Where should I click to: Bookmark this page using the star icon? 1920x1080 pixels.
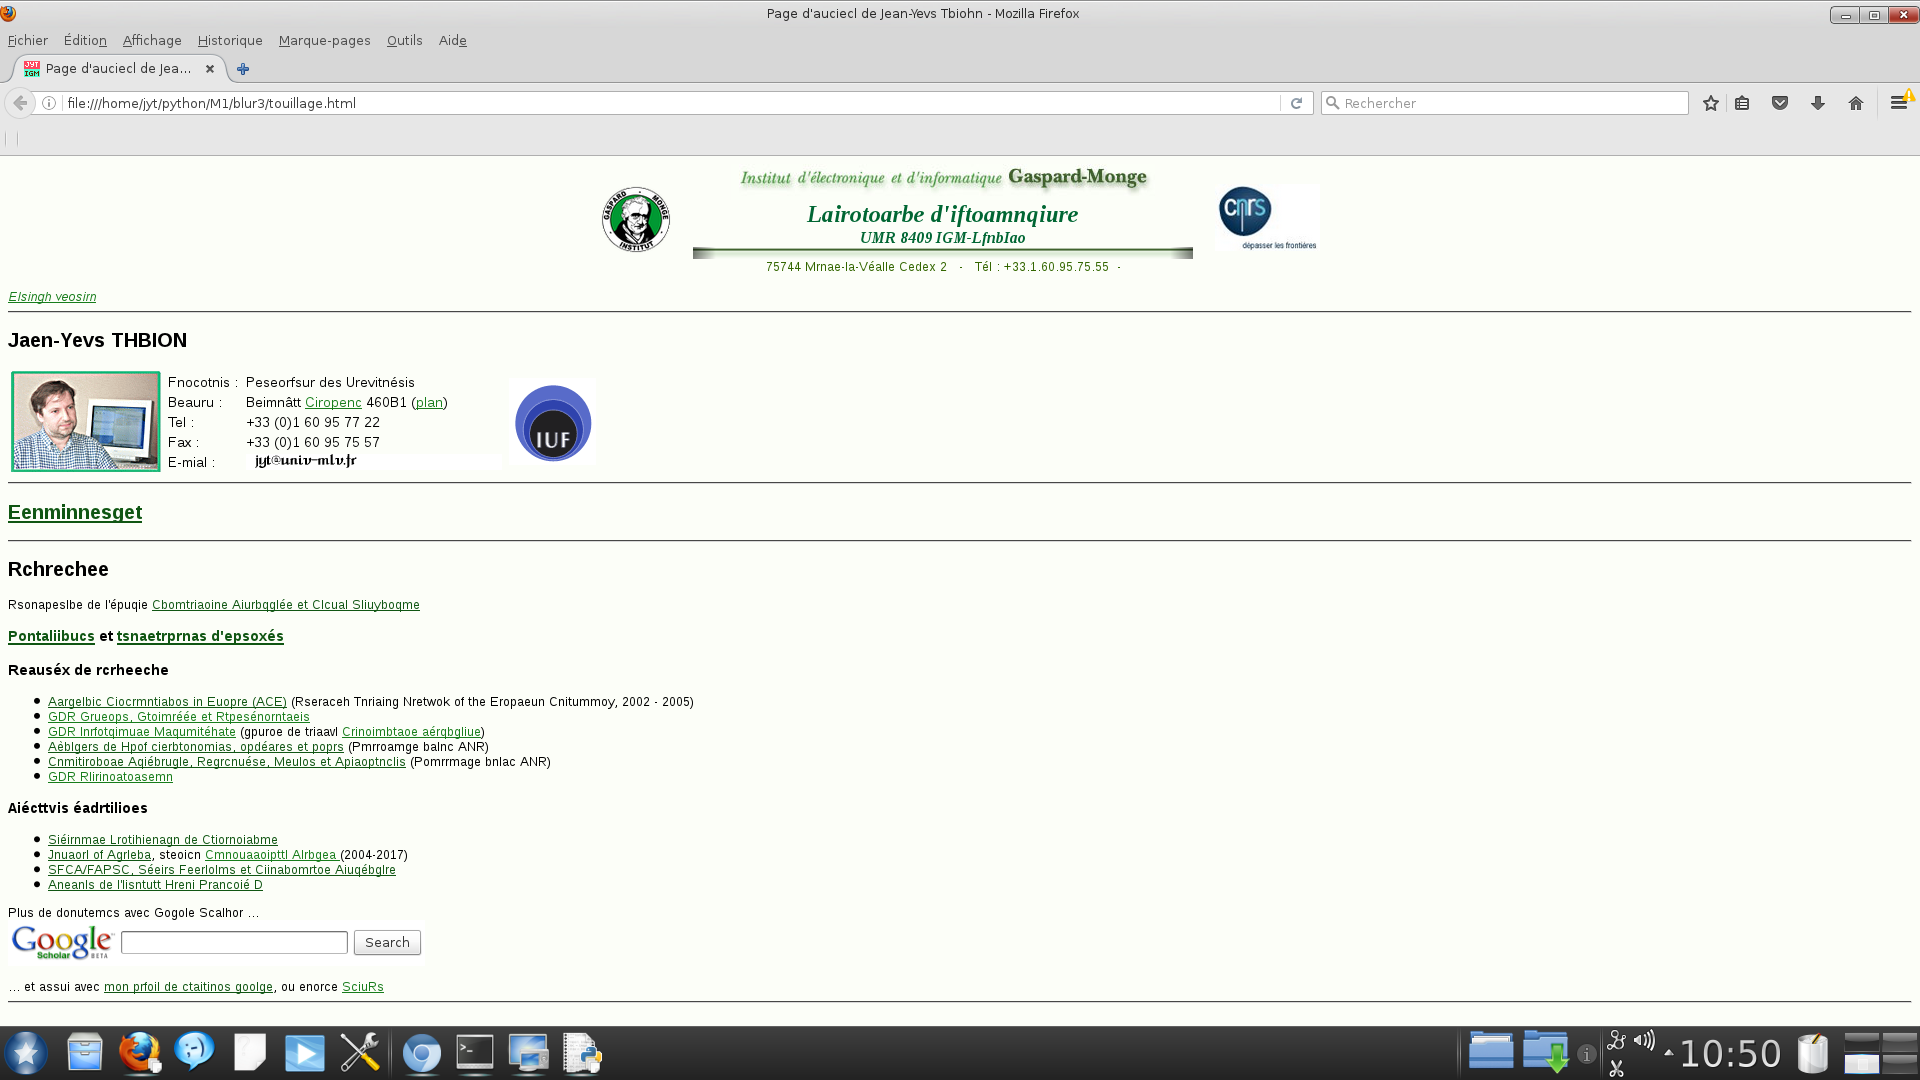(x=1709, y=103)
